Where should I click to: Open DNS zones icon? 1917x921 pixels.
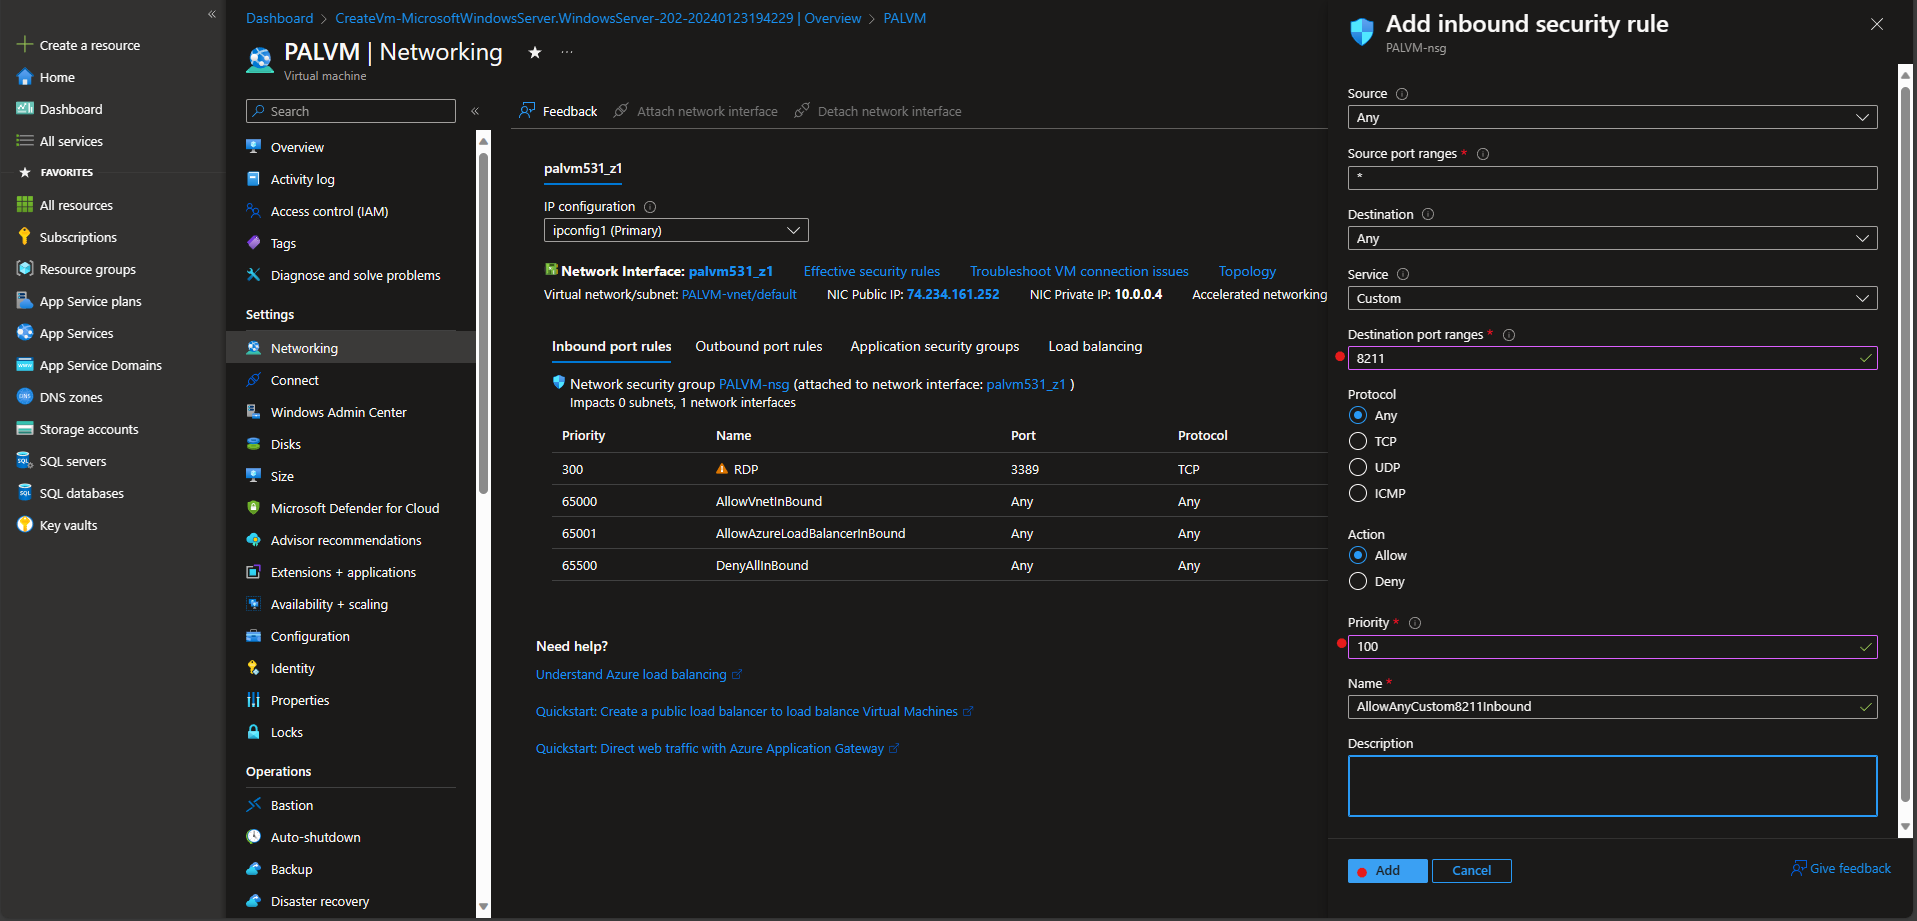tap(25, 397)
